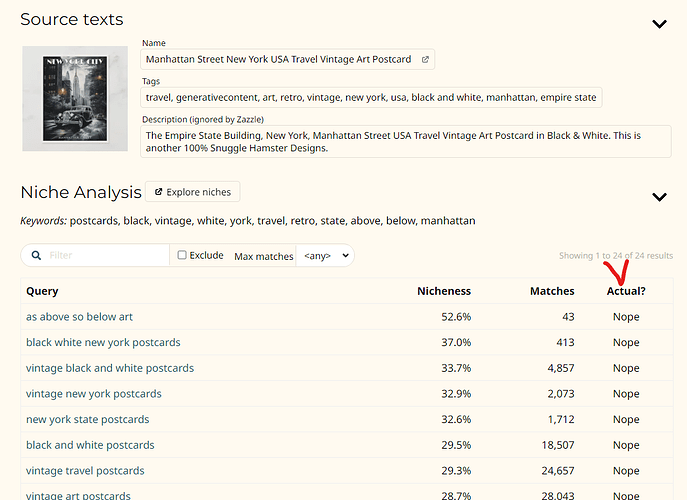The image size is (687, 500).
Task: Select the 32.9% nicheness value
Action: (x=456, y=394)
